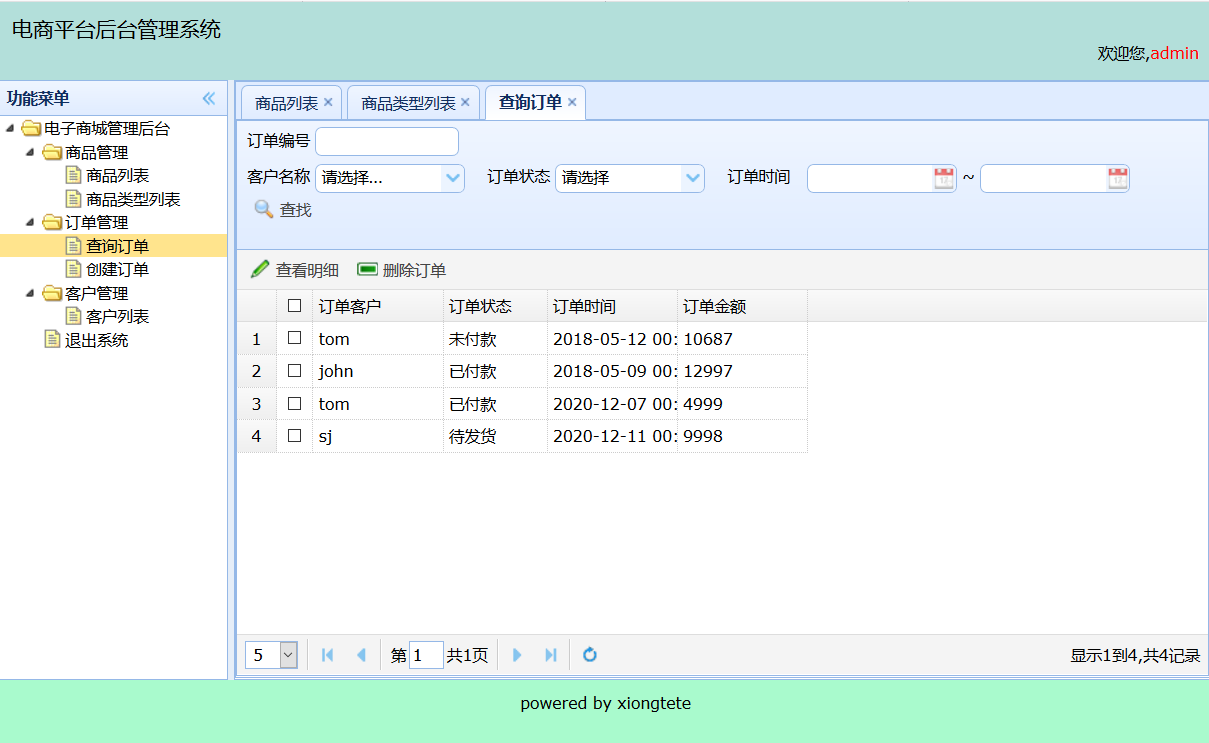The image size is (1209, 743).
Task: Click folder icon of 客户管理
Action: (x=52, y=293)
